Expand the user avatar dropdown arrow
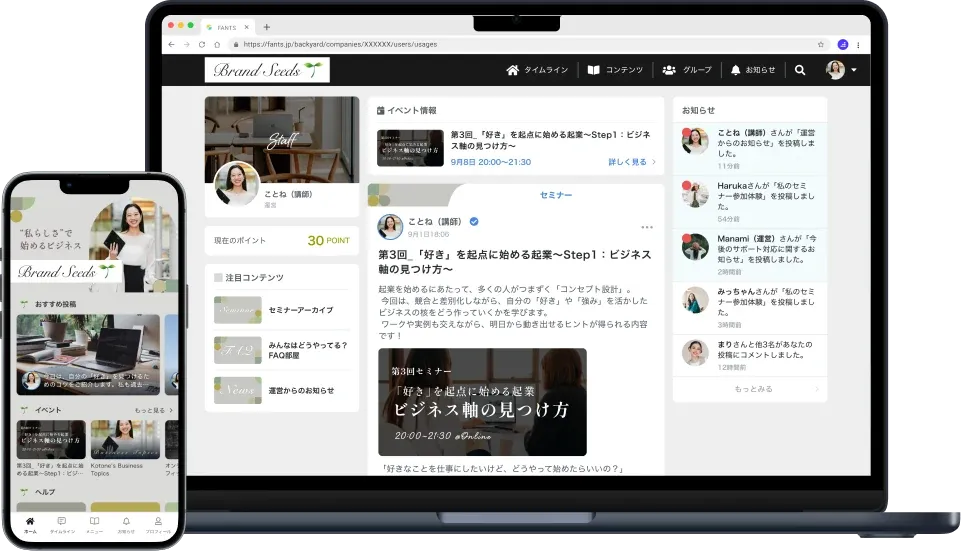The height and width of the screenshot is (551, 961). point(854,70)
